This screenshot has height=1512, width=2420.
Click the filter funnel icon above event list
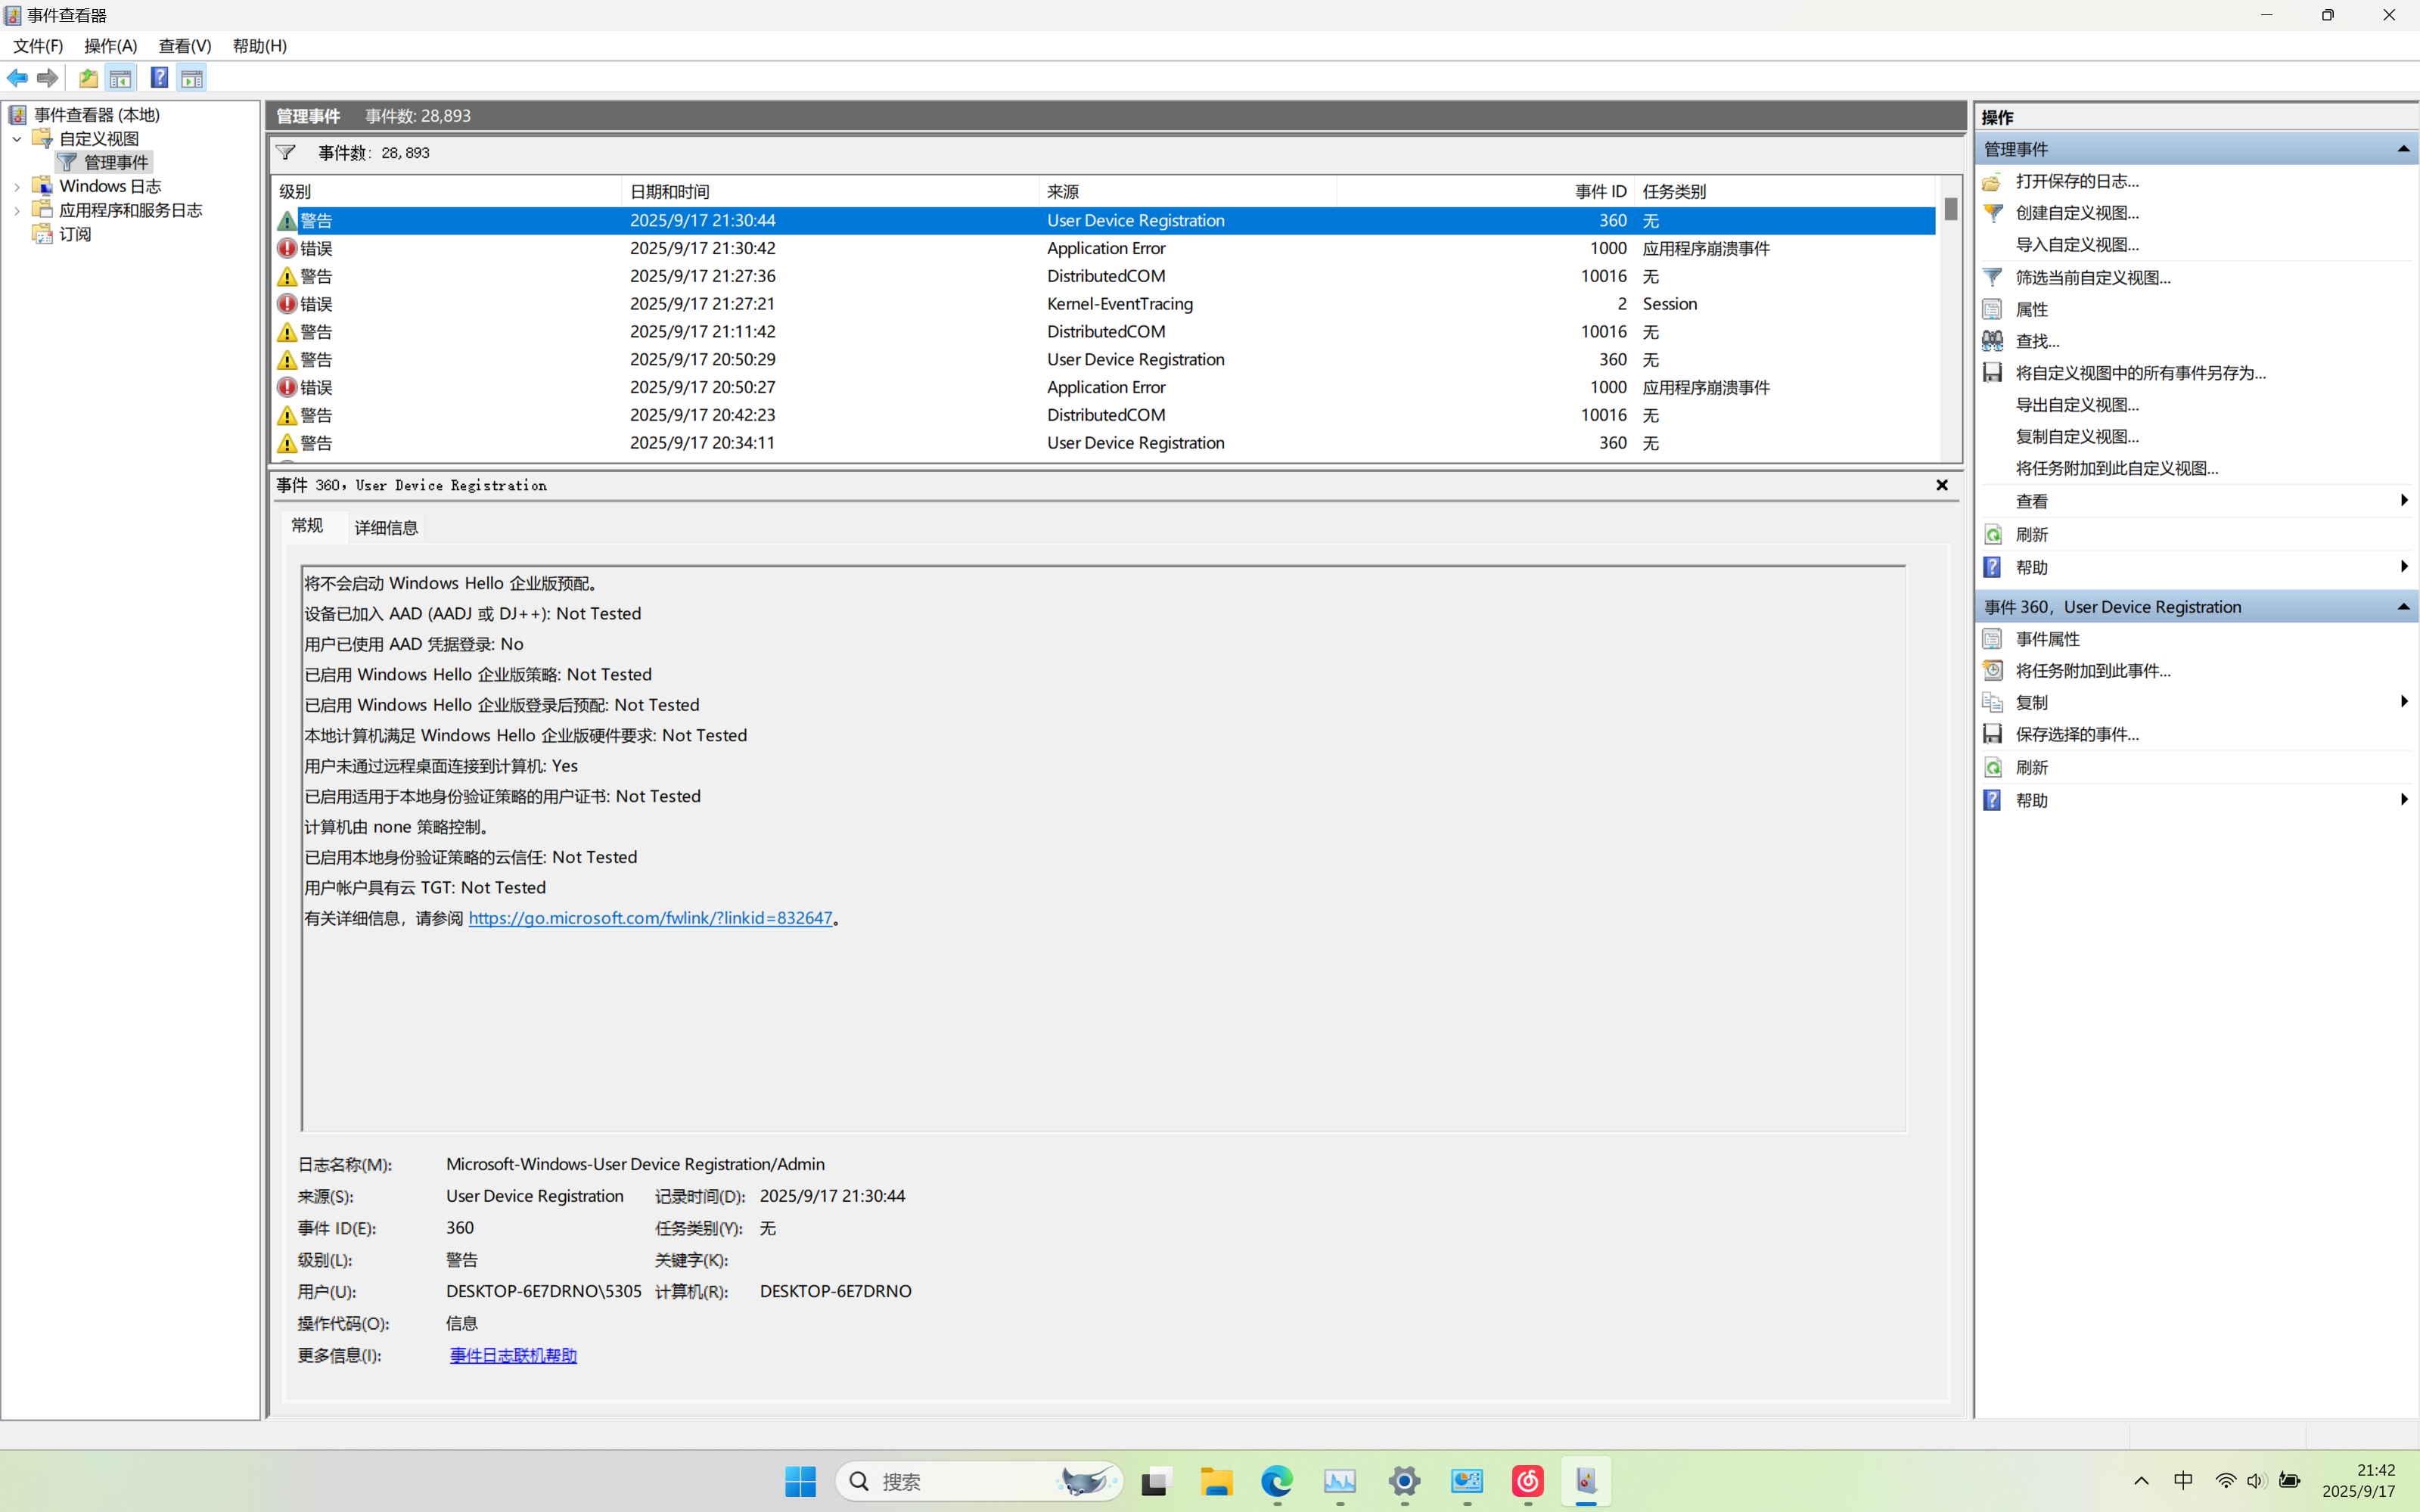coord(286,153)
